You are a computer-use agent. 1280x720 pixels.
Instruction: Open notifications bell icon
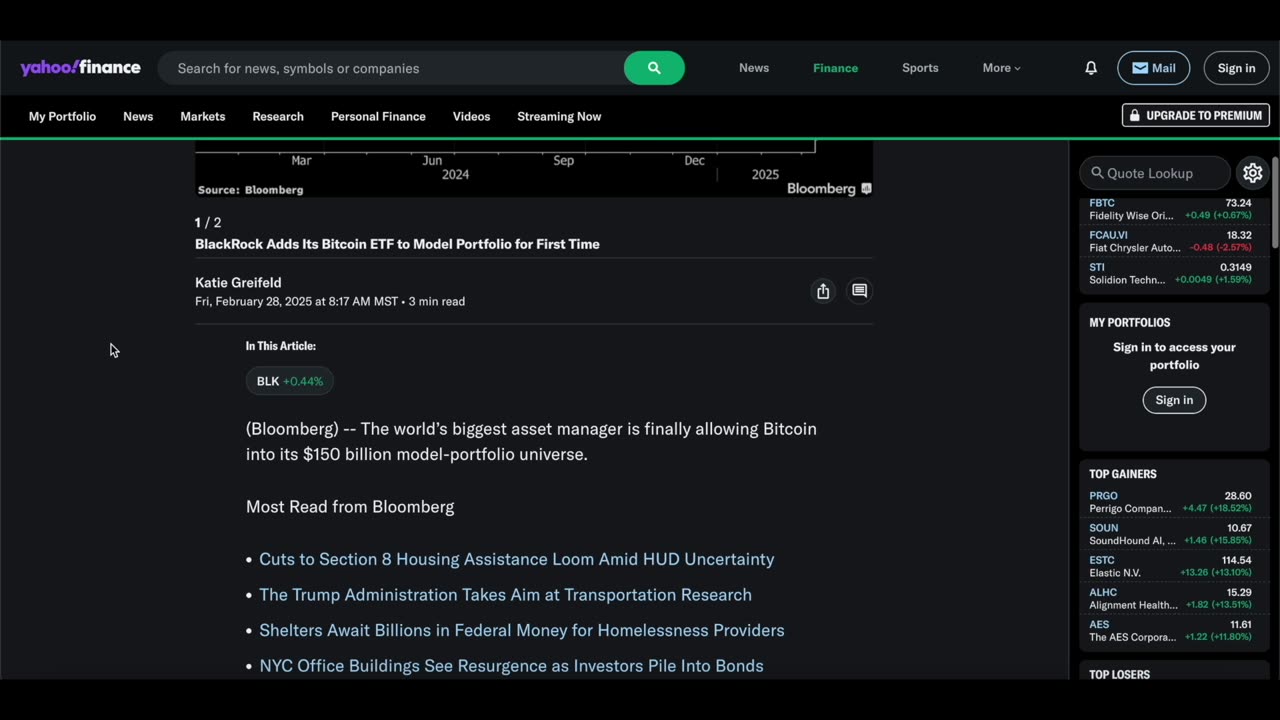[x=1091, y=68]
